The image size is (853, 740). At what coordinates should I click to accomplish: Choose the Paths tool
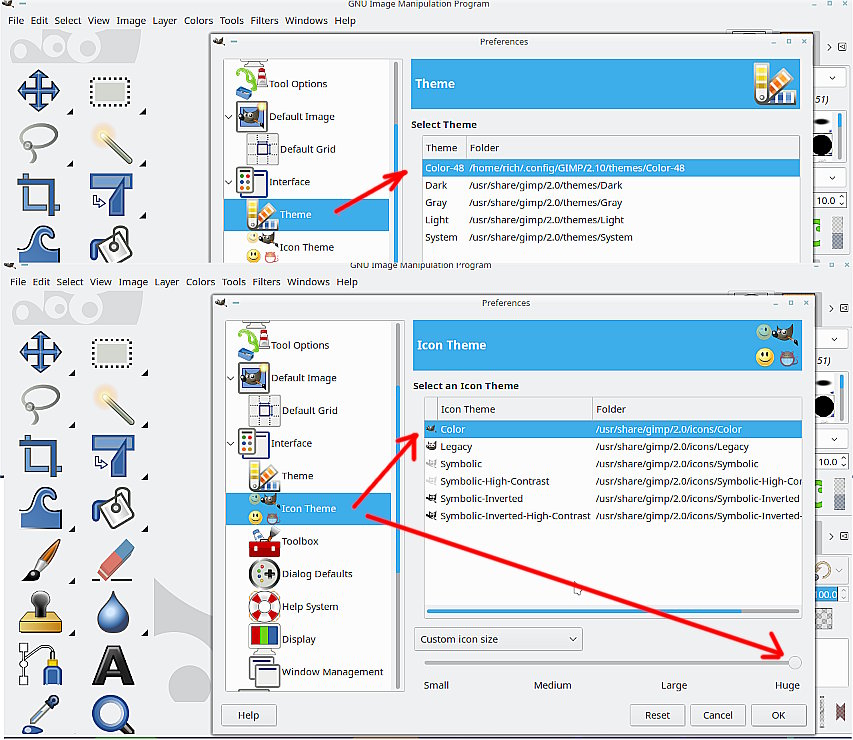coord(40,664)
